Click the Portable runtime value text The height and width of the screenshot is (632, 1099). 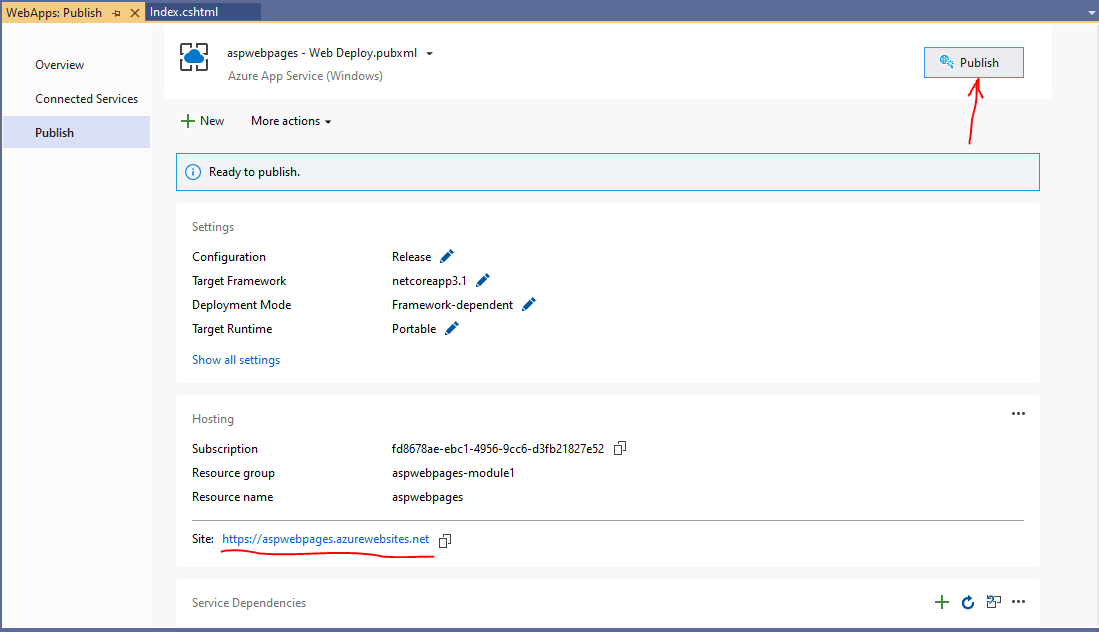[414, 329]
